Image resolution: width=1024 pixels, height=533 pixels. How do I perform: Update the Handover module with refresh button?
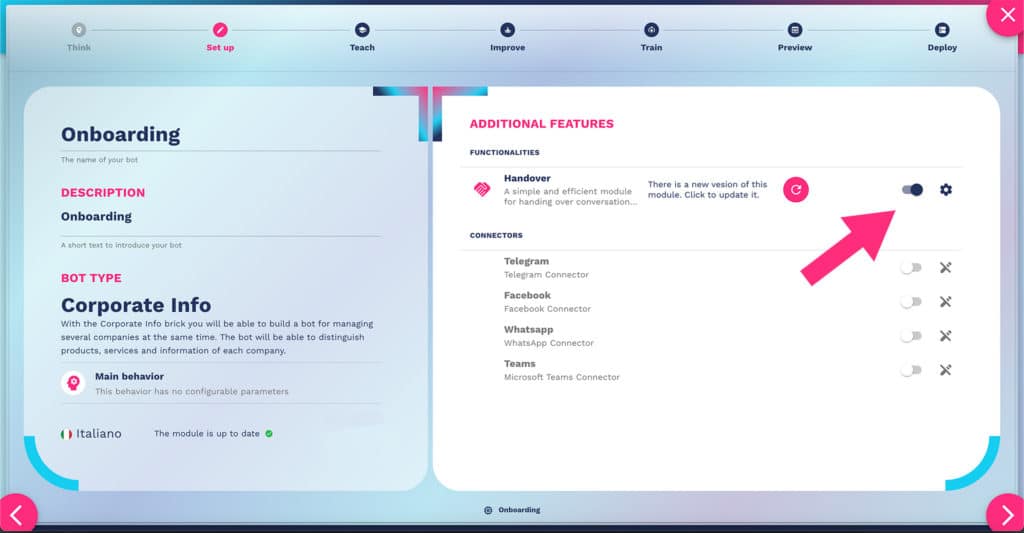(795, 189)
